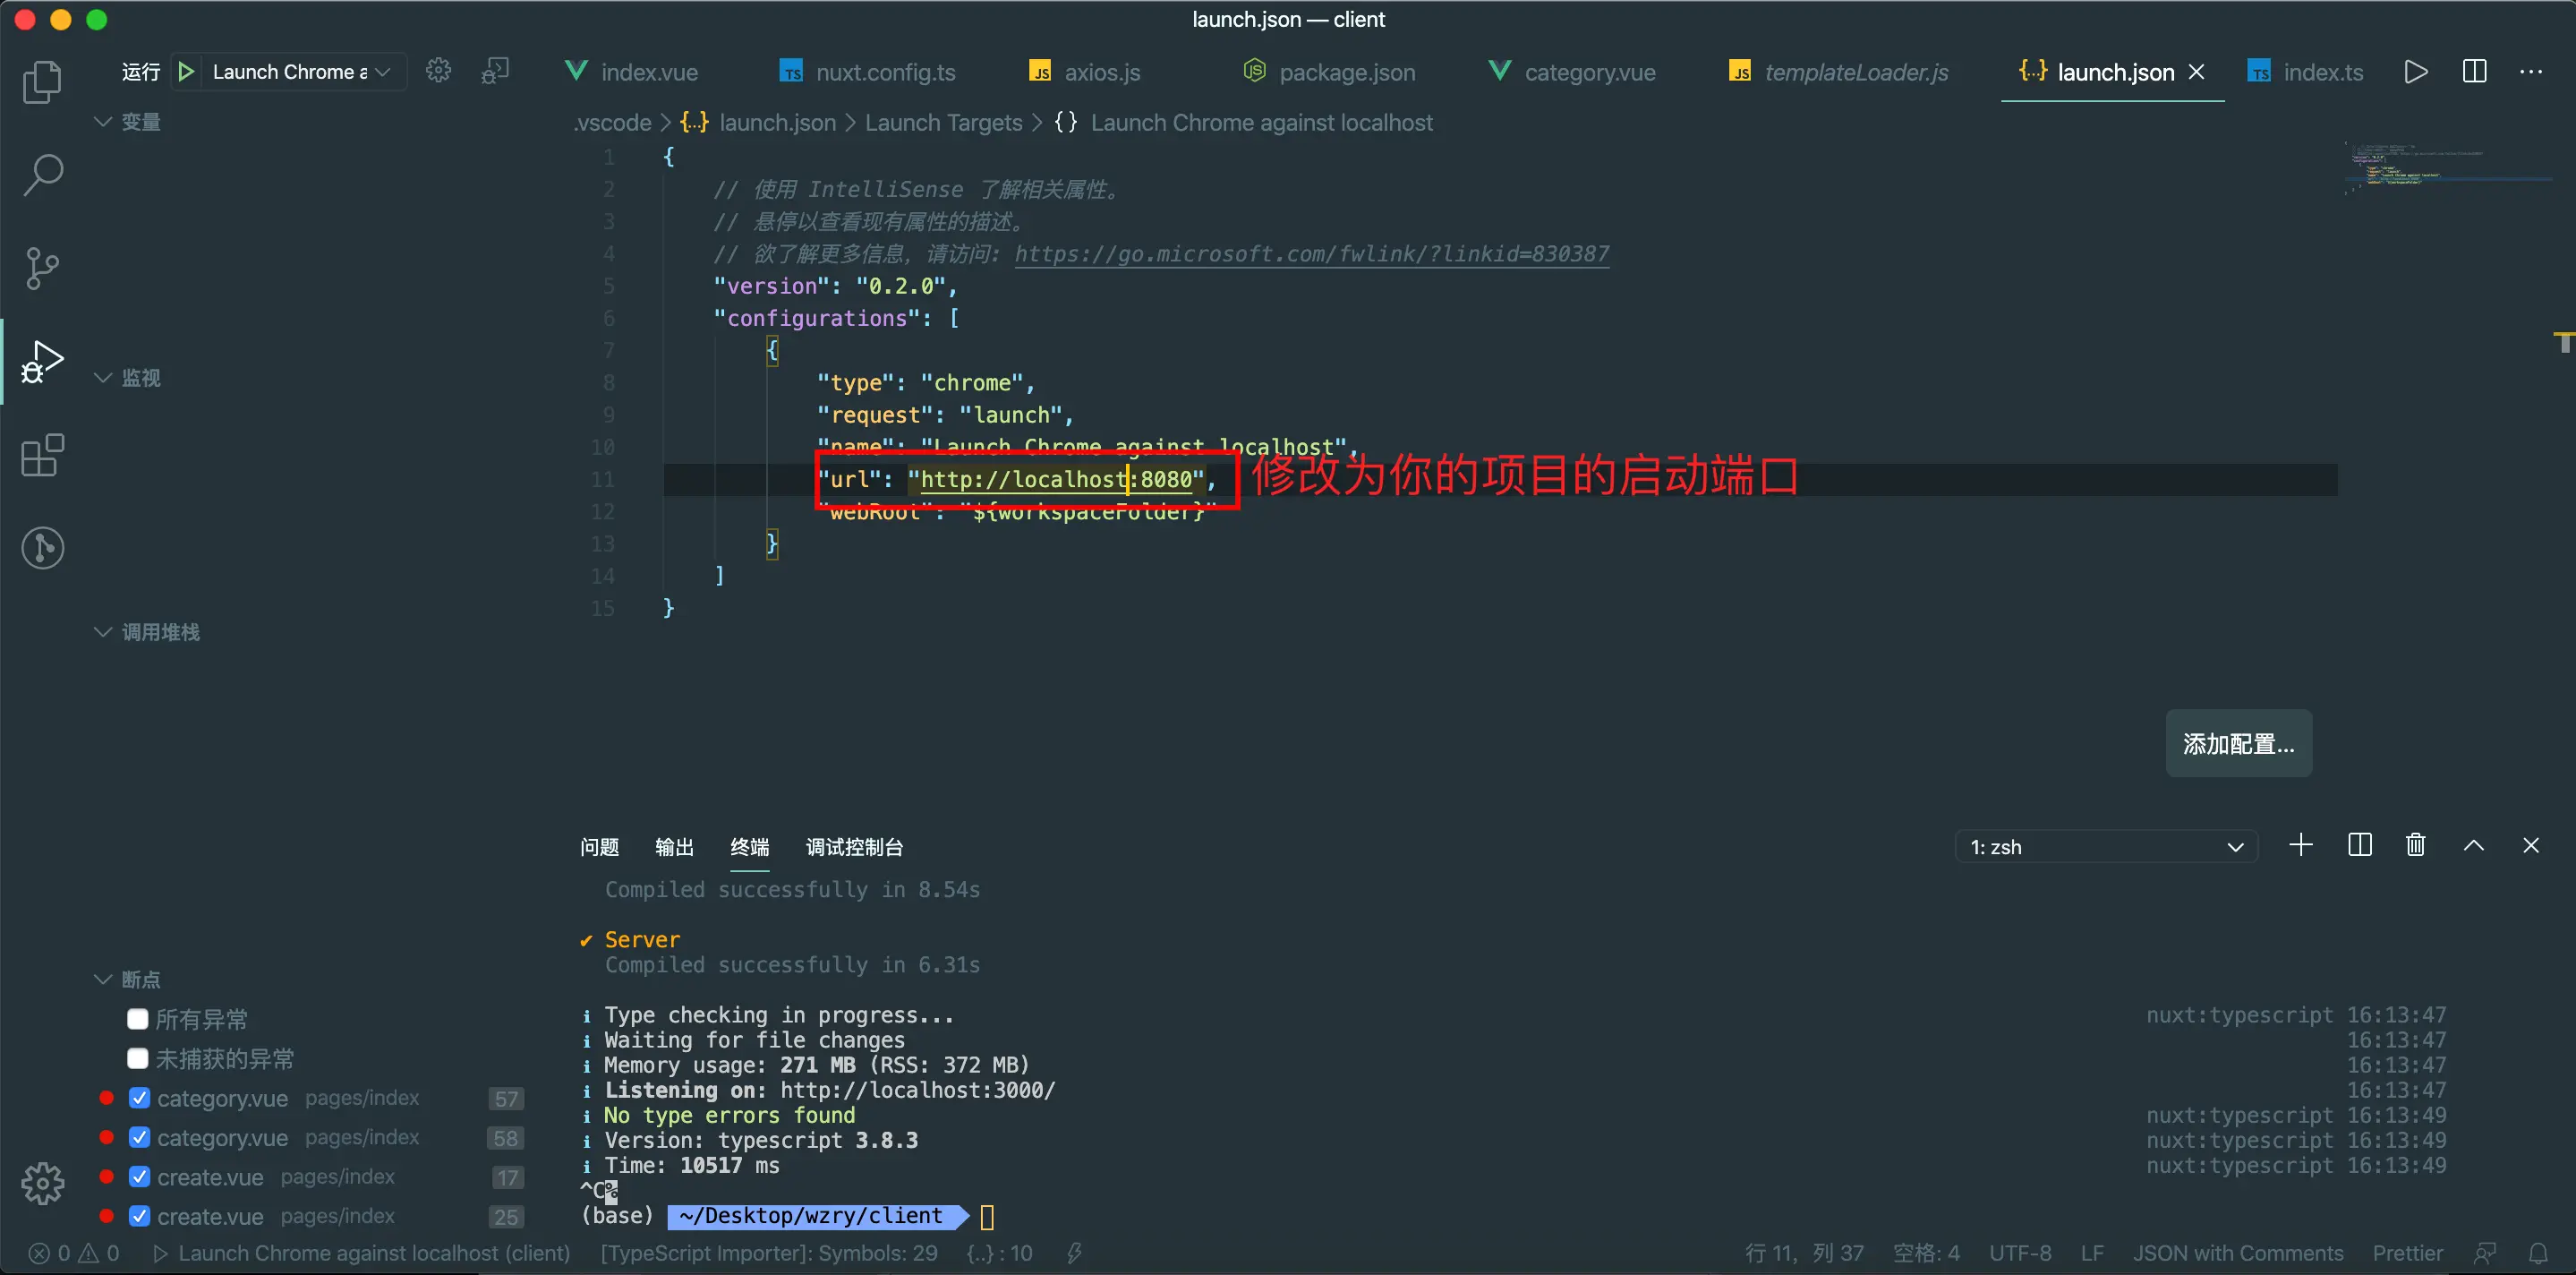Collapse the 断点 breakpoints section

click(102, 979)
